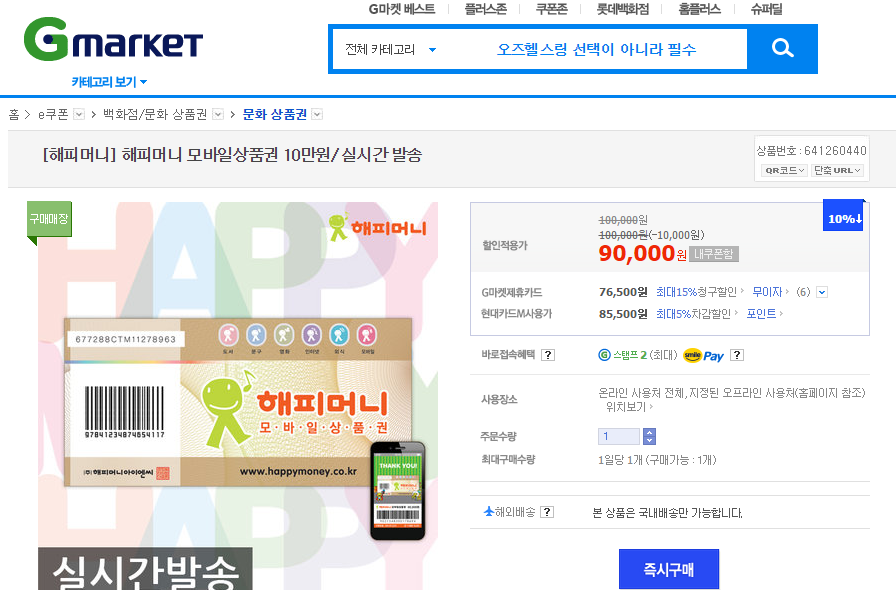896x590 pixels.
Task: Click the search magnifier icon
Action: [782, 49]
